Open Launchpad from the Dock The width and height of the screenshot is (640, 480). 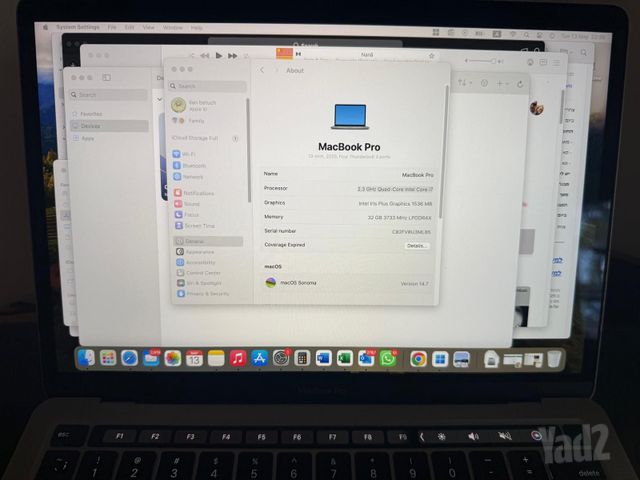(108, 358)
